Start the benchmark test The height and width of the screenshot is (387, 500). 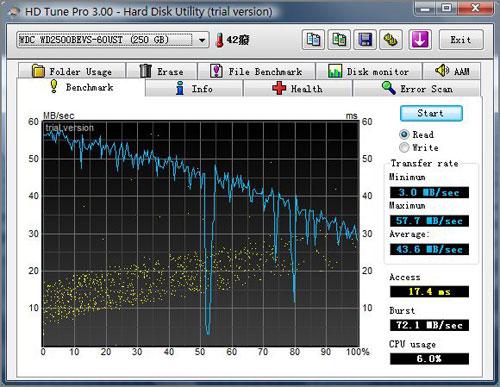click(431, 113)
